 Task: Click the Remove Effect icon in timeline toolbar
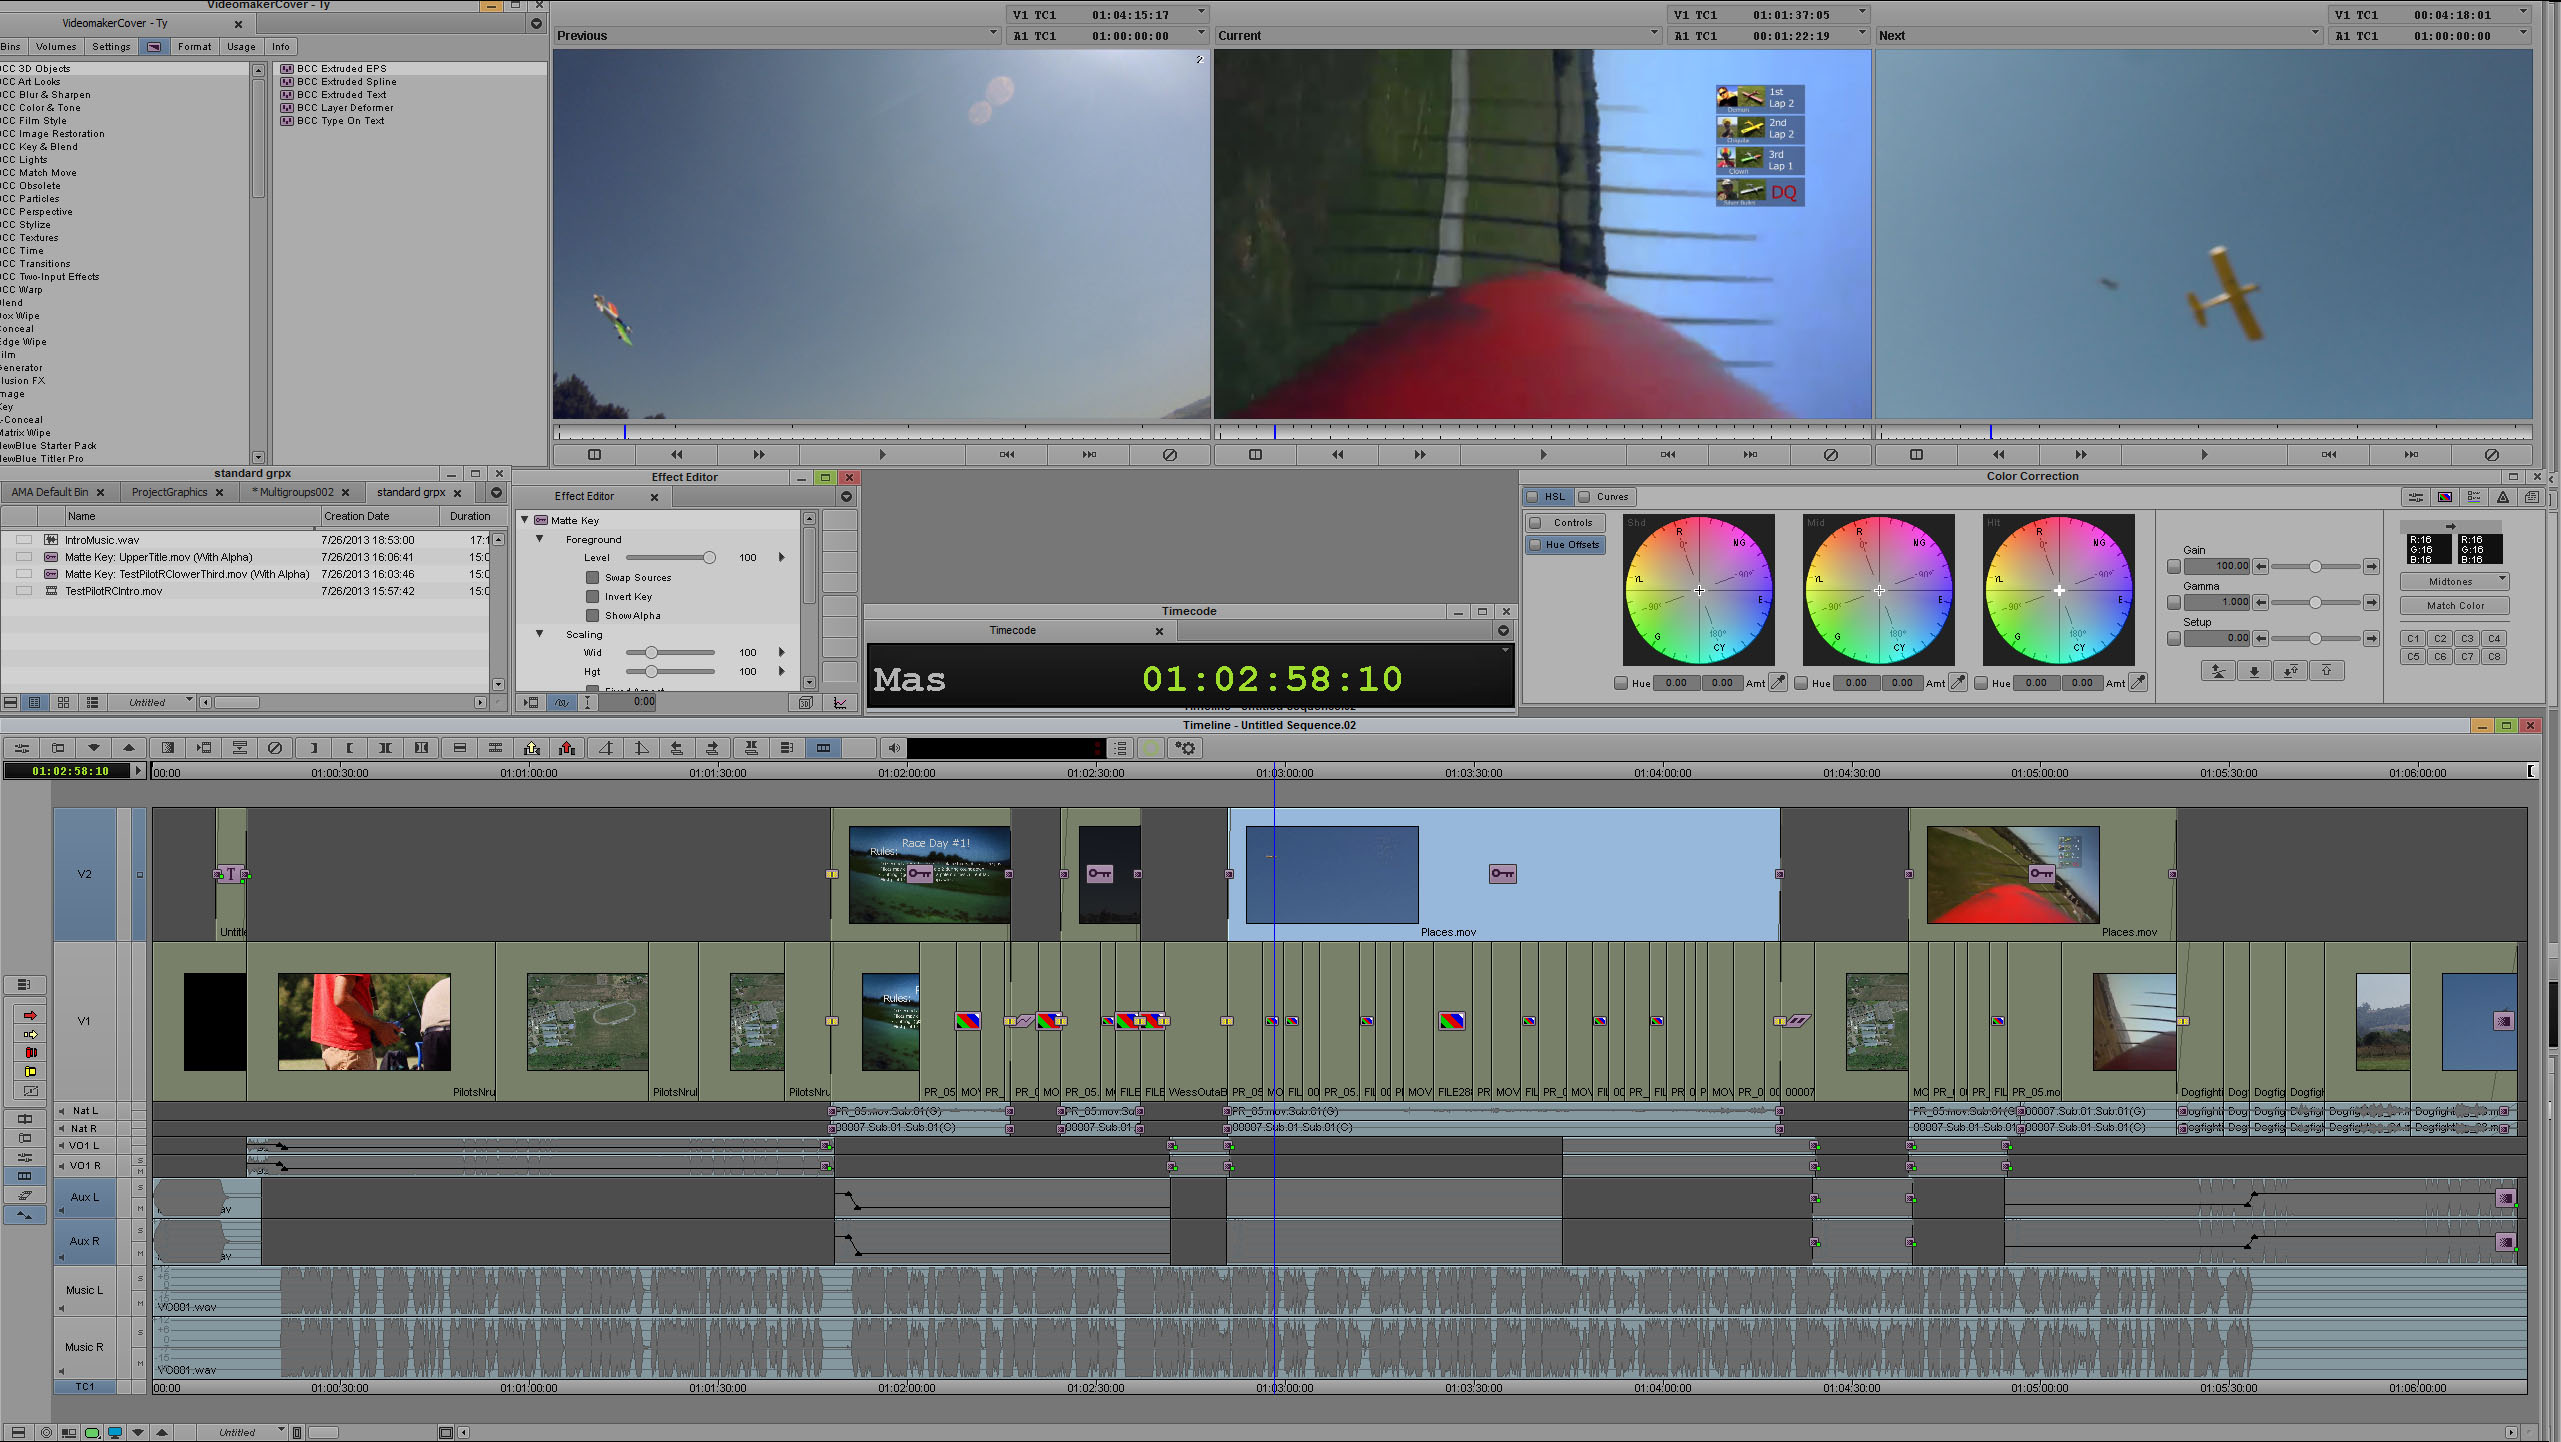click(x=275, y=748)
